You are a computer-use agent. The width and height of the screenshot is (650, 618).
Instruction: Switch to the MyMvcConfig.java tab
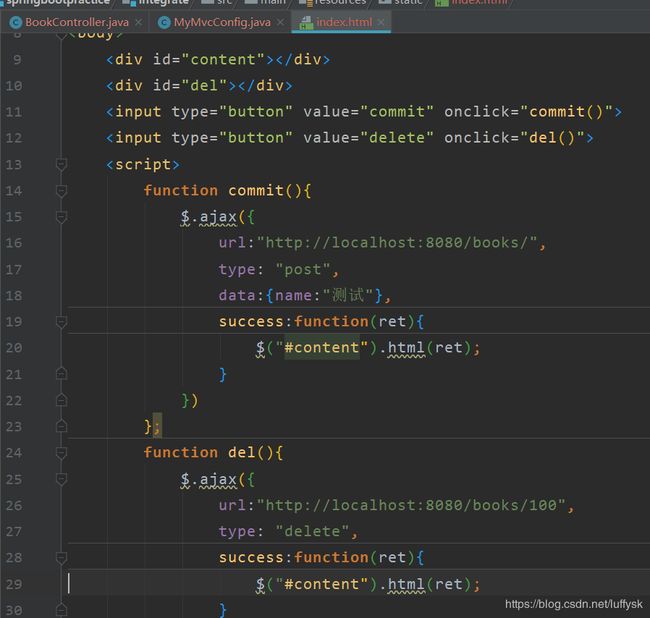pos(222,22)
